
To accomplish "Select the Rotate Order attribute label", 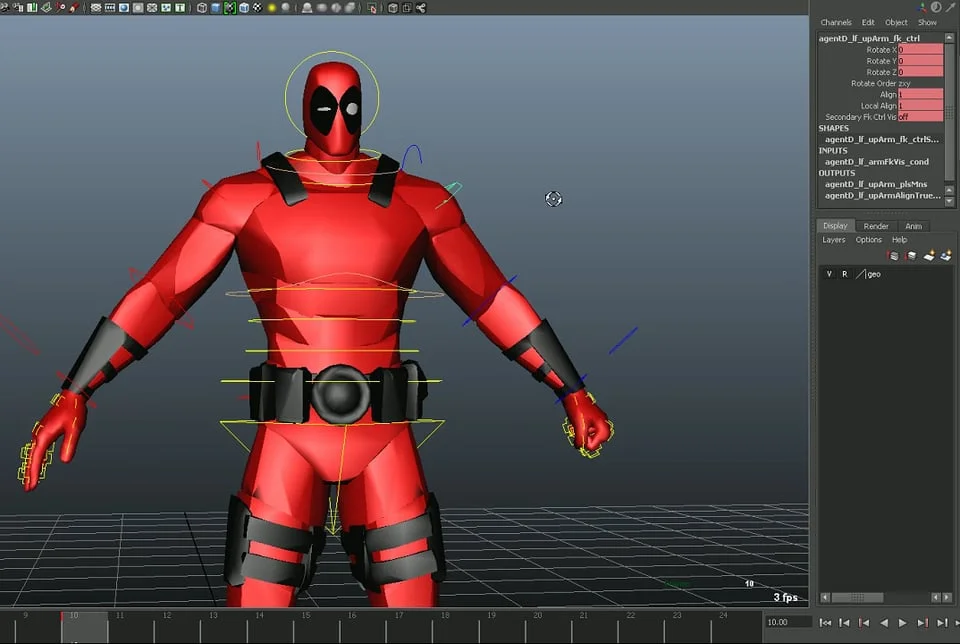I will pyautogui.click(x=873, y=83).
